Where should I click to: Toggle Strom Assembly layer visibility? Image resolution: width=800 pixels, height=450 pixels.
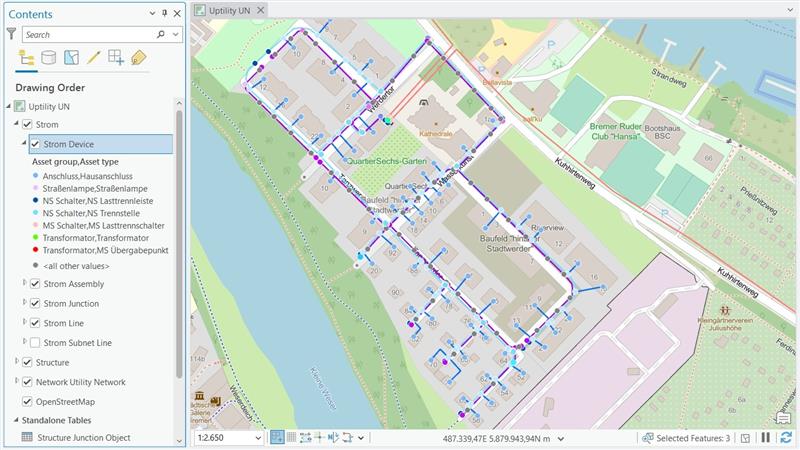tap(35, 284)
